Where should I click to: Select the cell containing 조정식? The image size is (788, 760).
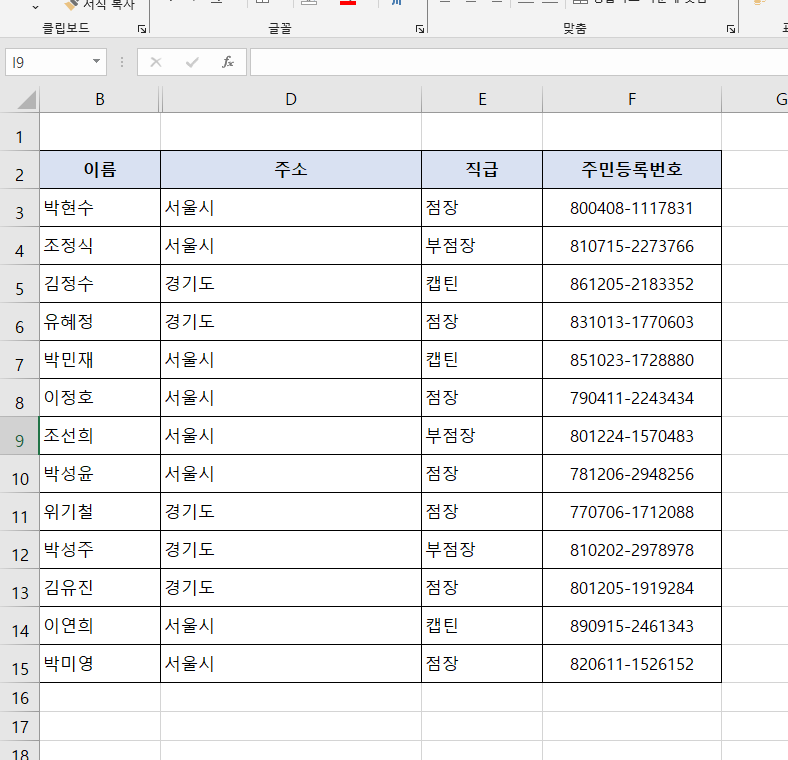point(100,246)
